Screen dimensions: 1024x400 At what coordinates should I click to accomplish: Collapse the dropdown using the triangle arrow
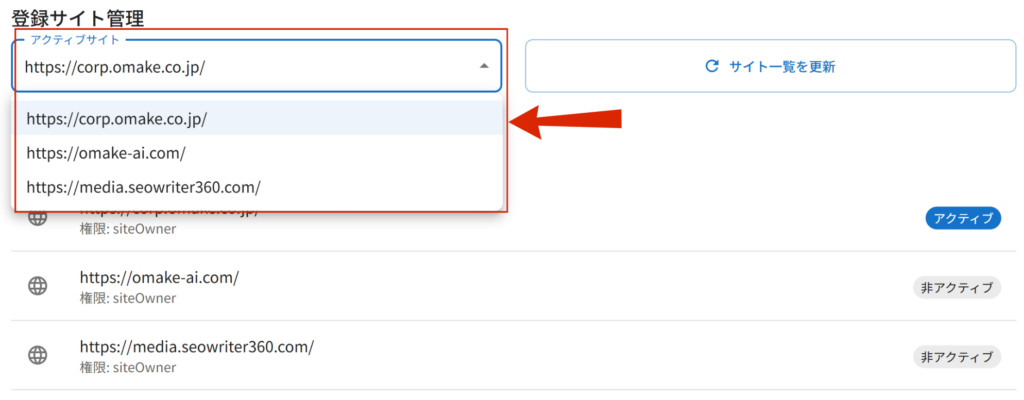(x=484, y=66)
